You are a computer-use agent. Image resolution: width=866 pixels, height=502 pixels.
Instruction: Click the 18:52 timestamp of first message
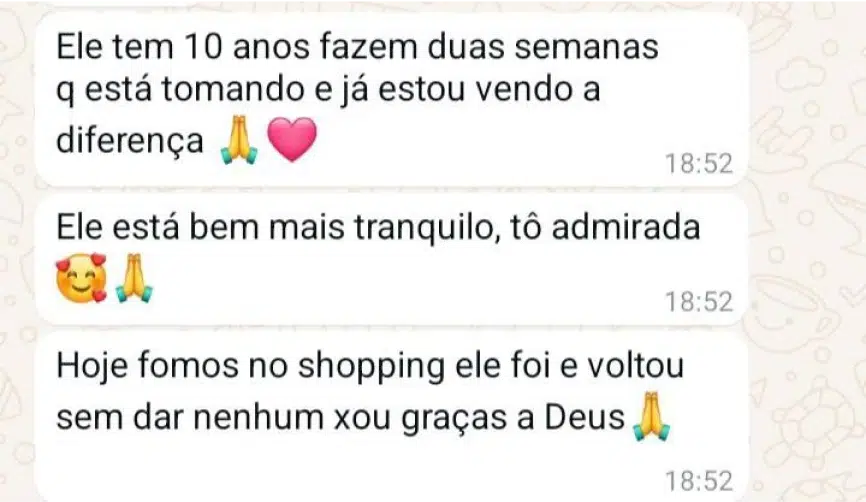699,163
